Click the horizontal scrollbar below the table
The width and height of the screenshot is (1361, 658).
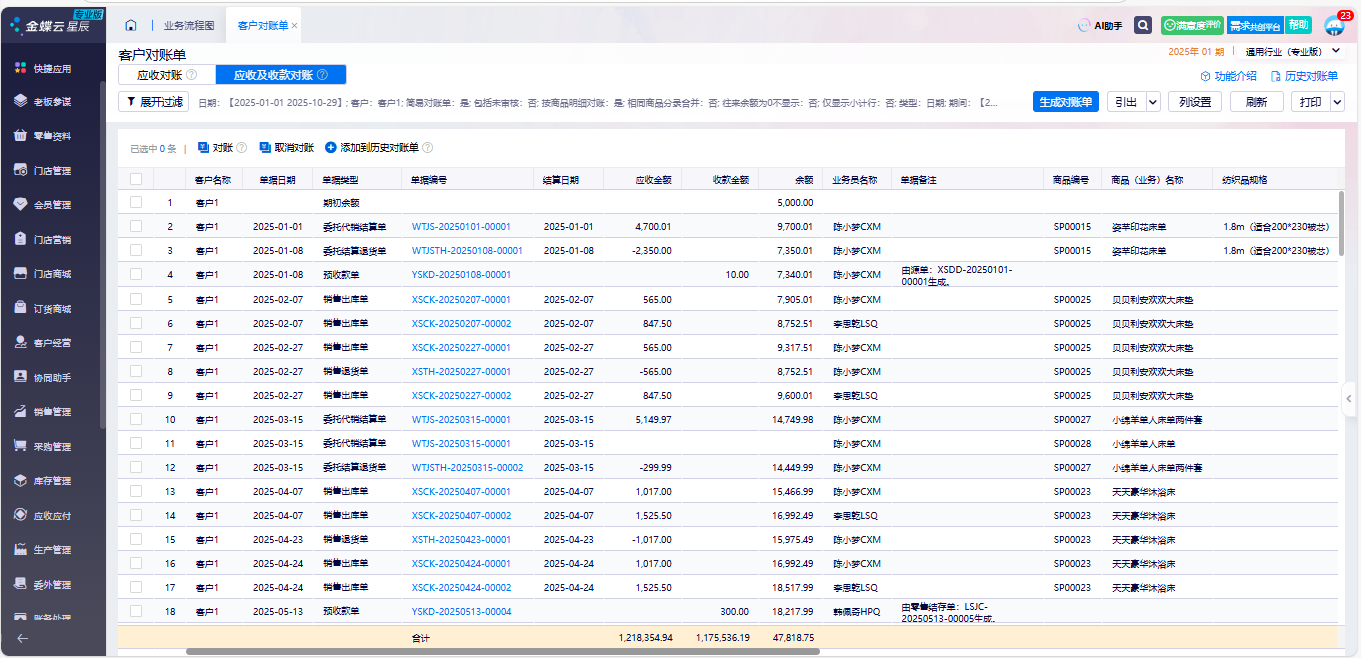tap(500, 651)
